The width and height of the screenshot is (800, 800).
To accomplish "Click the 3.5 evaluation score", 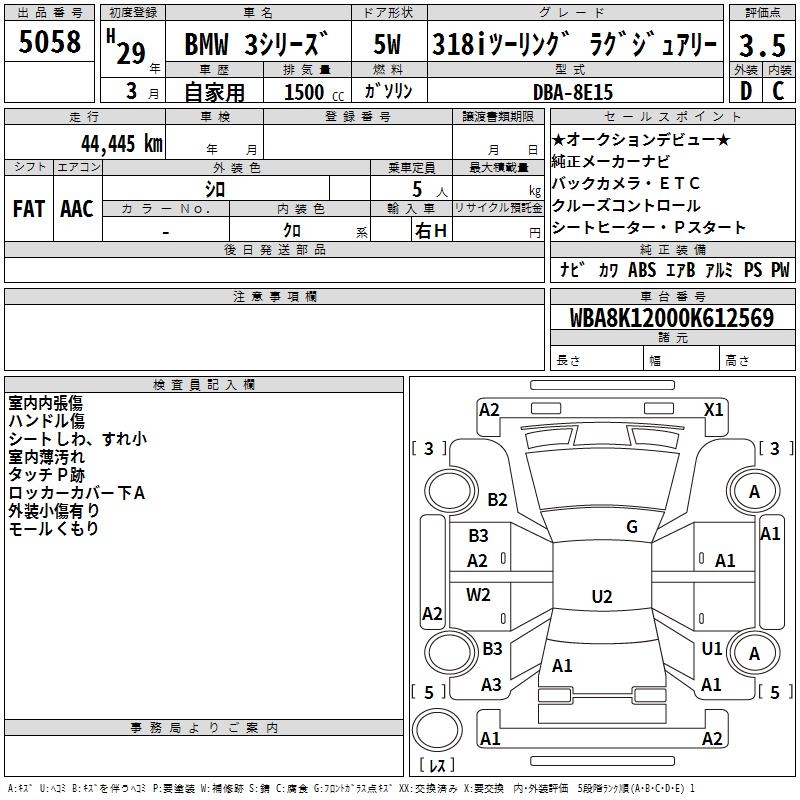I will (761, 46).
